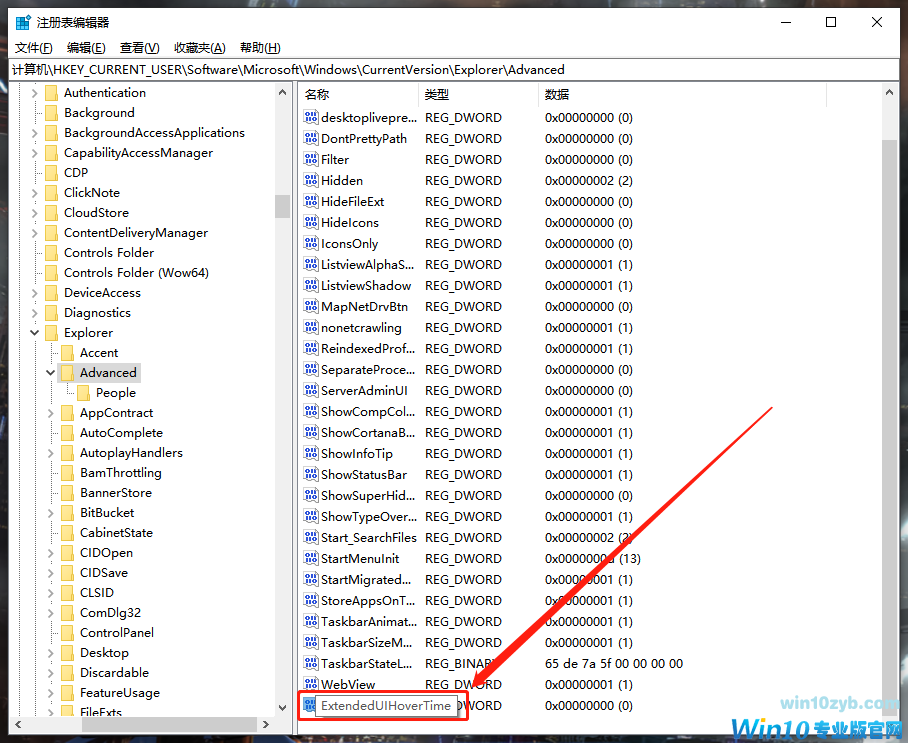
Task: Expand the AppContract key
Action: (52, 413)
